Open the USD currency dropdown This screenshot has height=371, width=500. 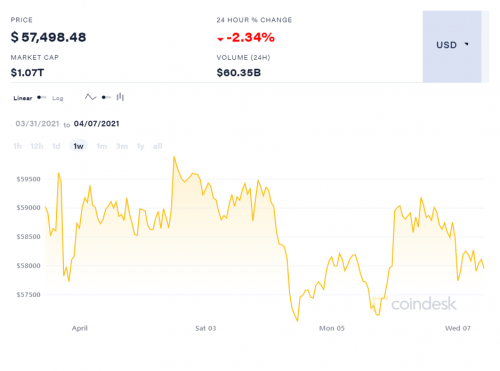(452, 46)
